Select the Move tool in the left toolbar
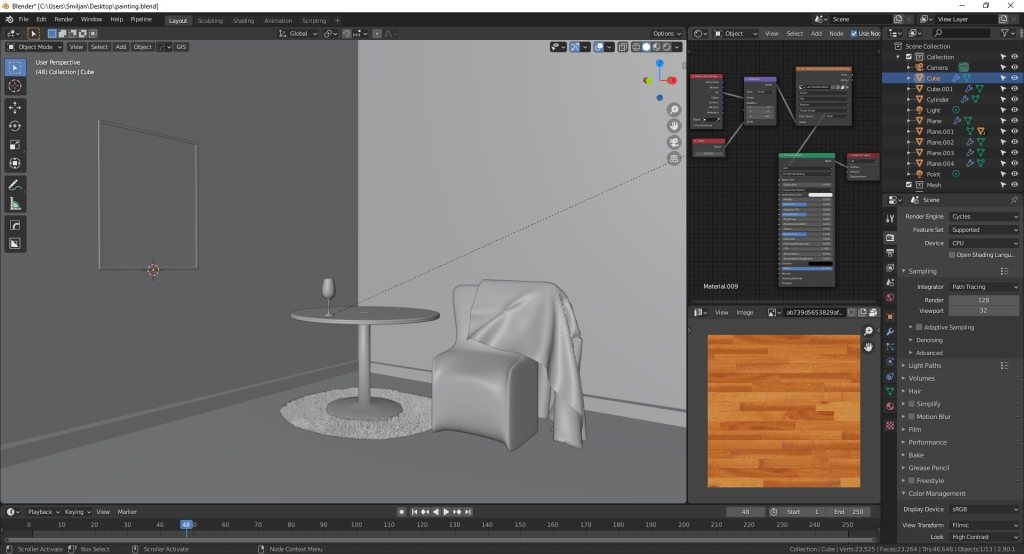This screenshot has width=1024, height=554. 15,107
